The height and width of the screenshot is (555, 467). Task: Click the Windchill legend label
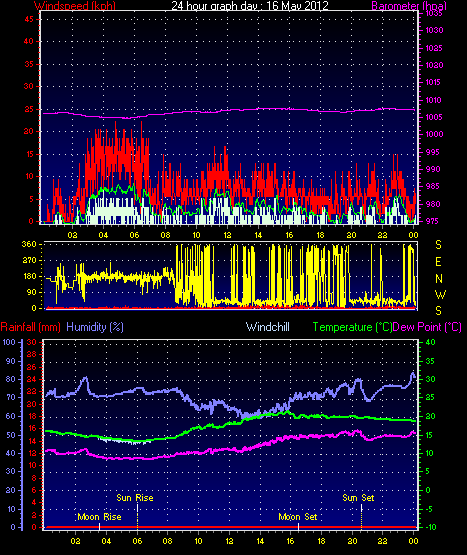[x=268, y=327]
